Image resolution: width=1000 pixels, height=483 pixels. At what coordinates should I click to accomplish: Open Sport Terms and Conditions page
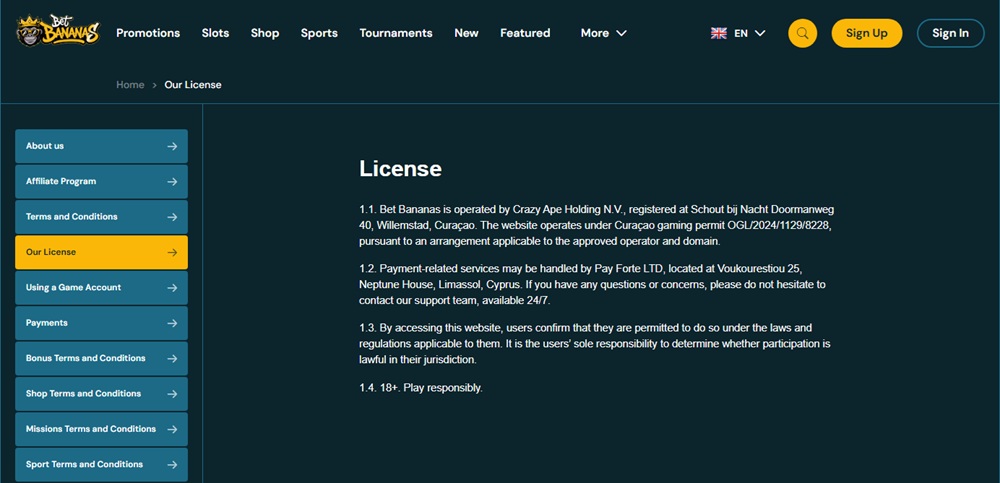(x=101, y=465)
